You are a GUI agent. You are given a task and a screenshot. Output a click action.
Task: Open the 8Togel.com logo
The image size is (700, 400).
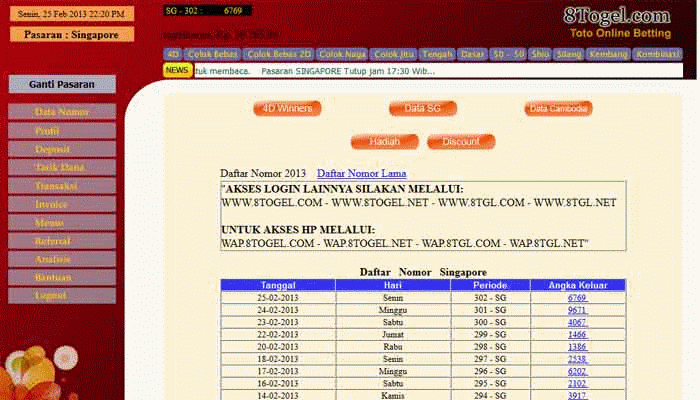(x=617, y=16)
